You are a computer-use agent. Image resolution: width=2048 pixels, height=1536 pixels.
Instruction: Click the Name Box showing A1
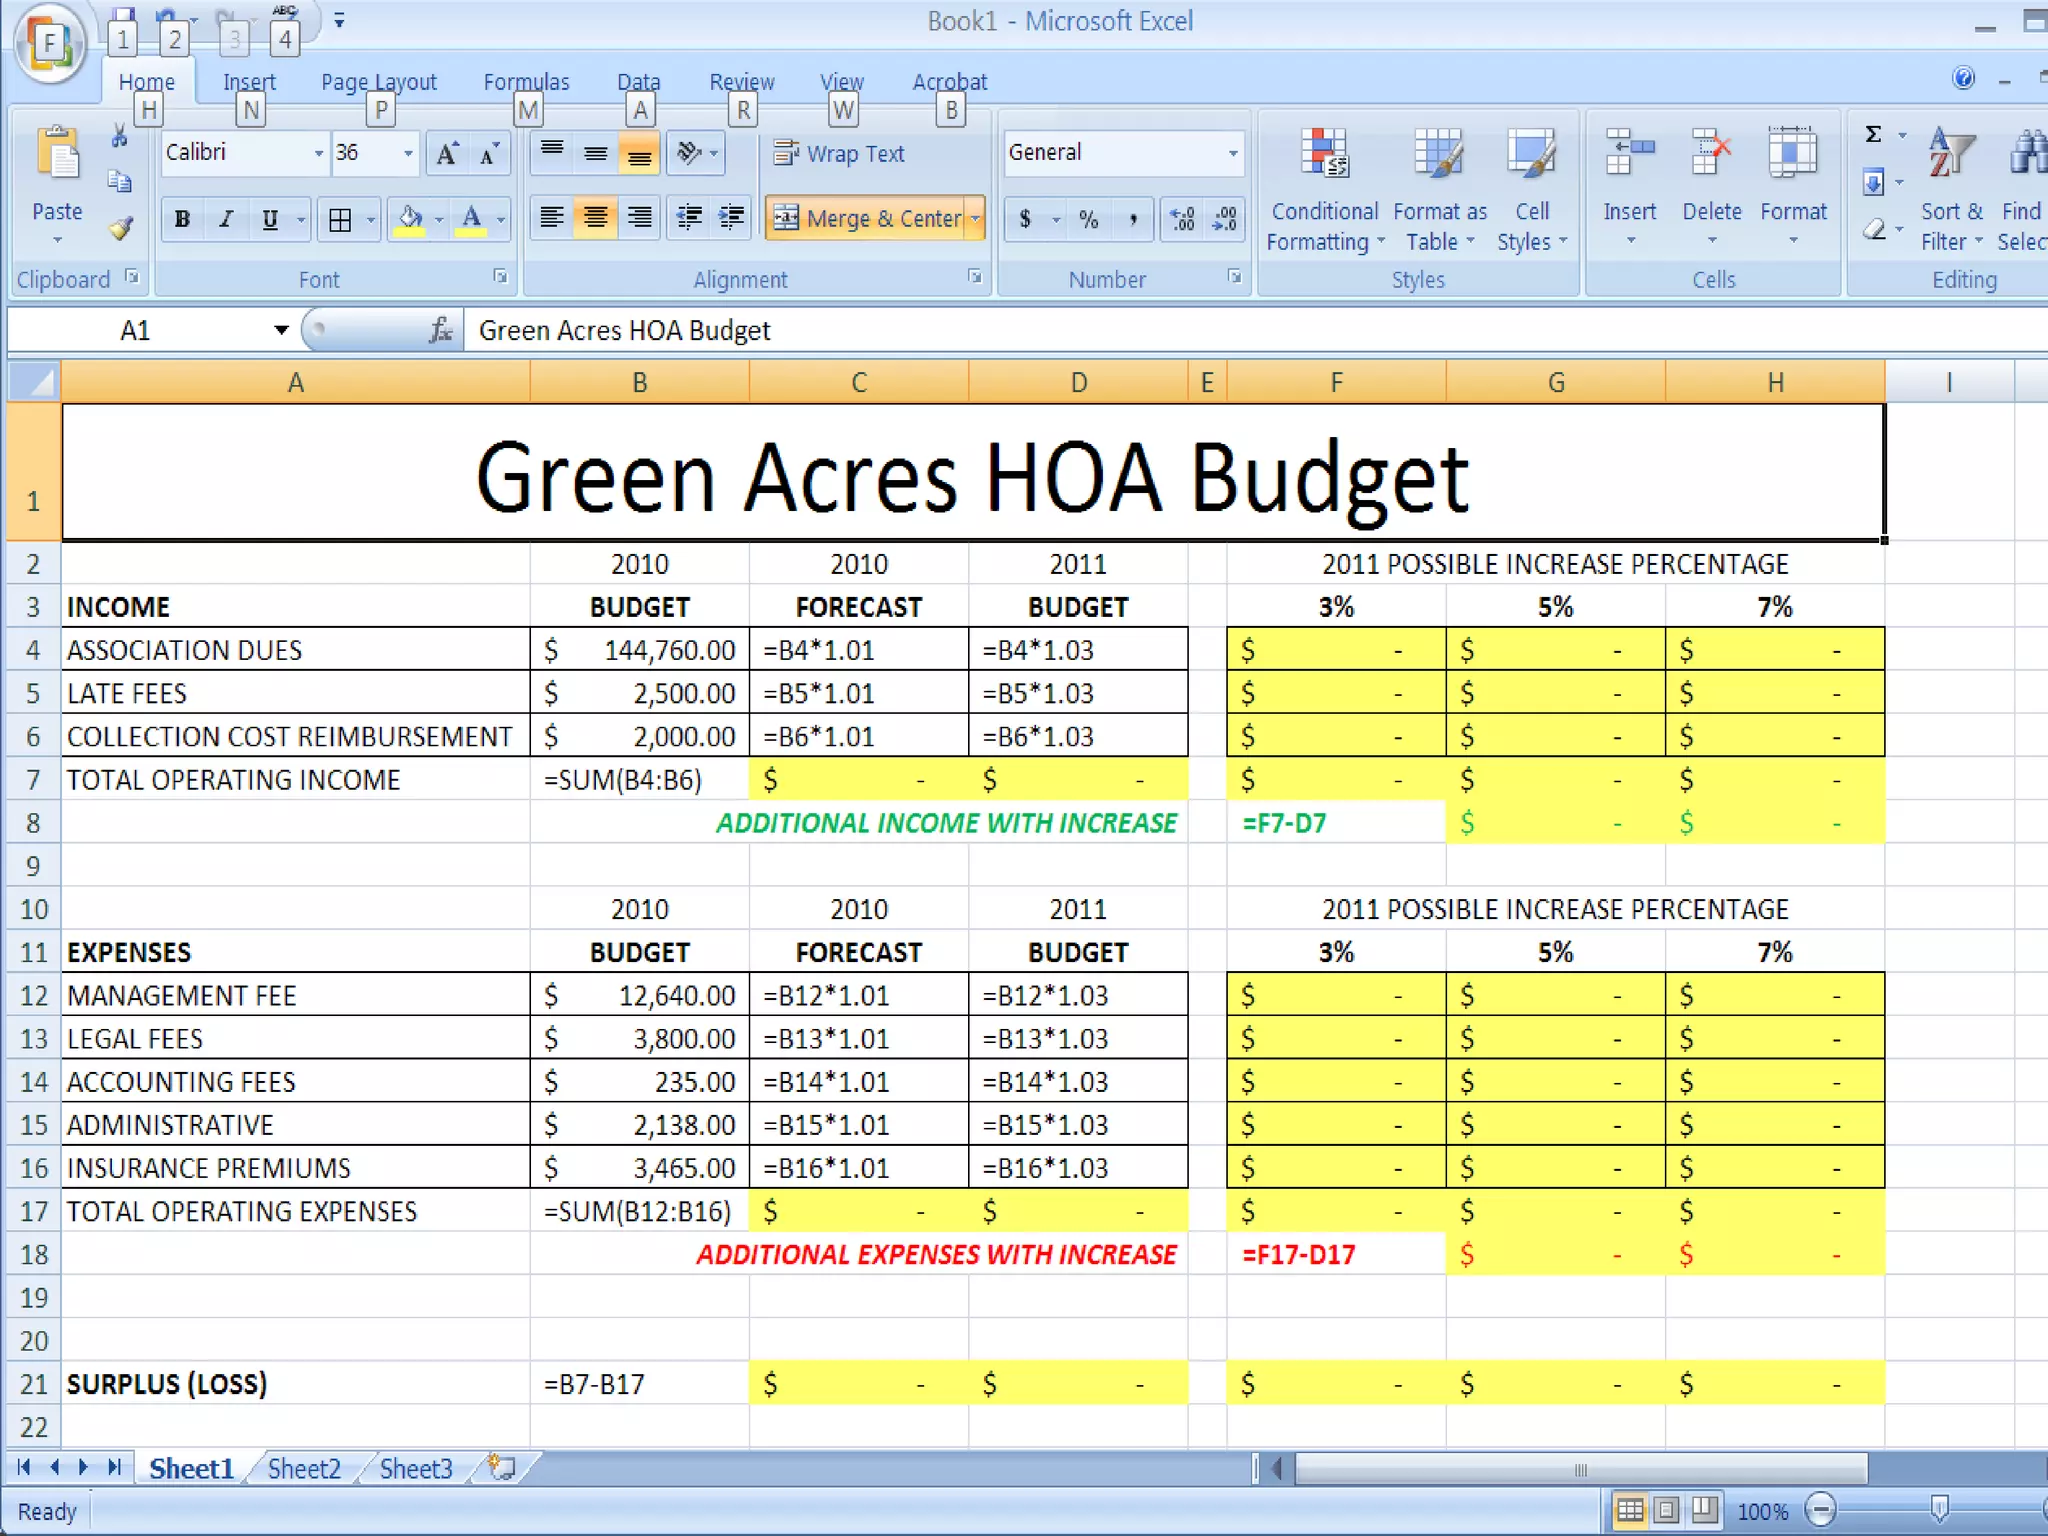tap(136, 331)
